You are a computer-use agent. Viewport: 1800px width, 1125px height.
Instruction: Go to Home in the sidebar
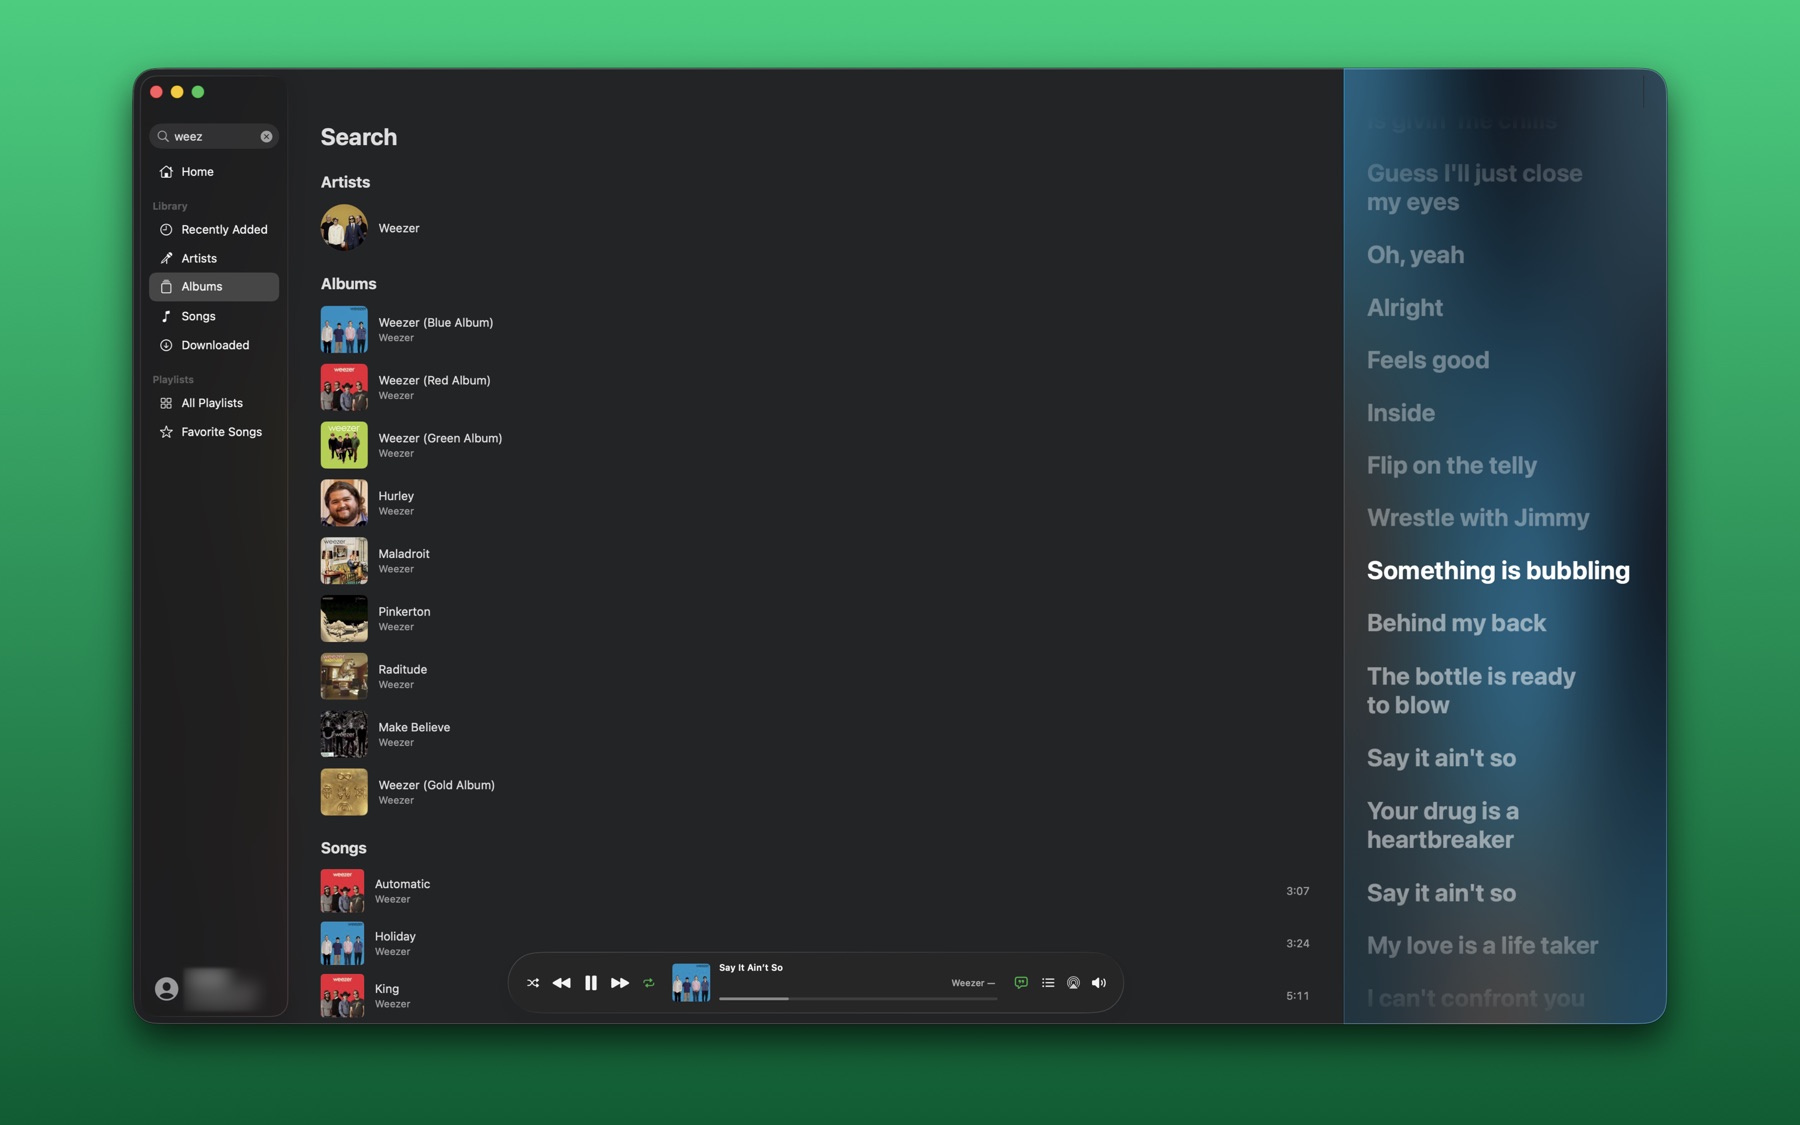pos(214,172)
